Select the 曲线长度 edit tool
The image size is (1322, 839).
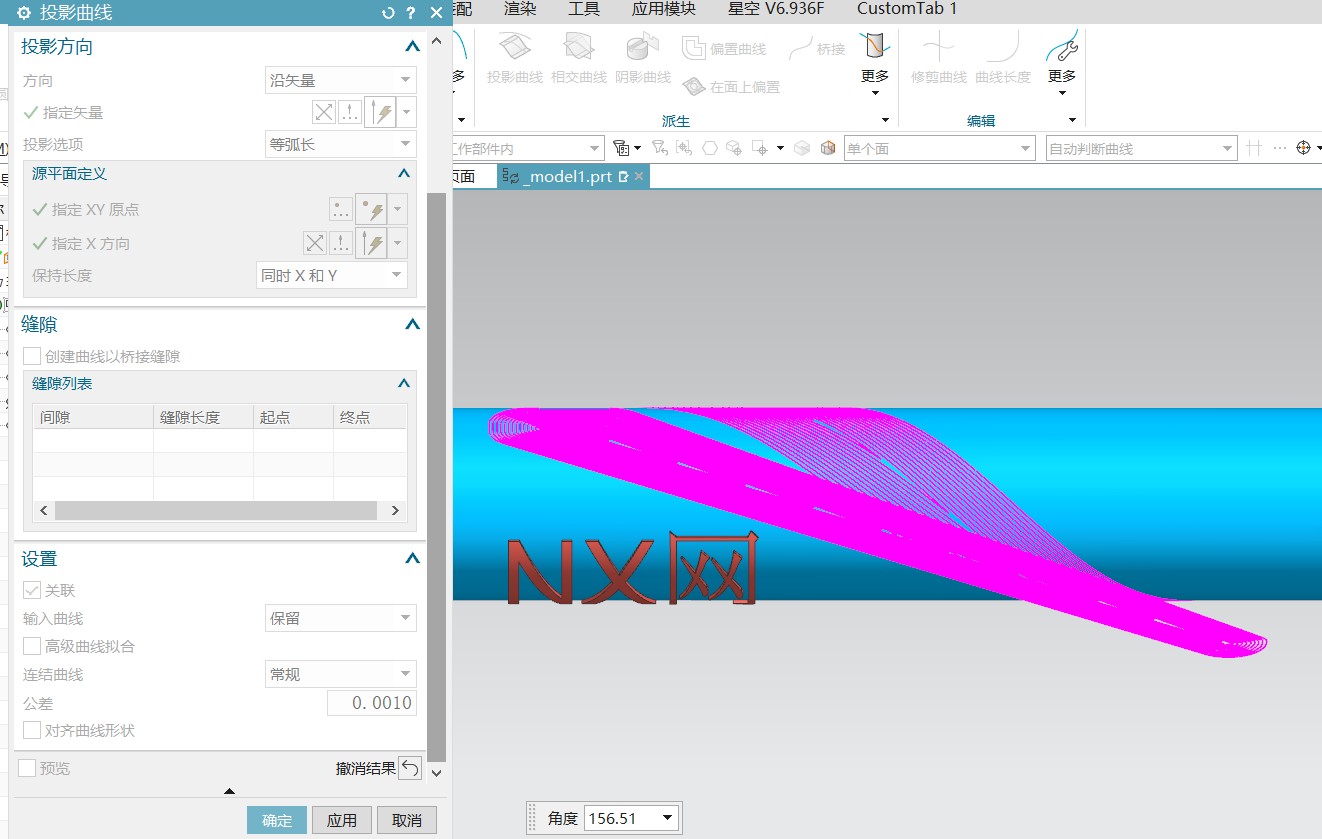coord(1003,58)
